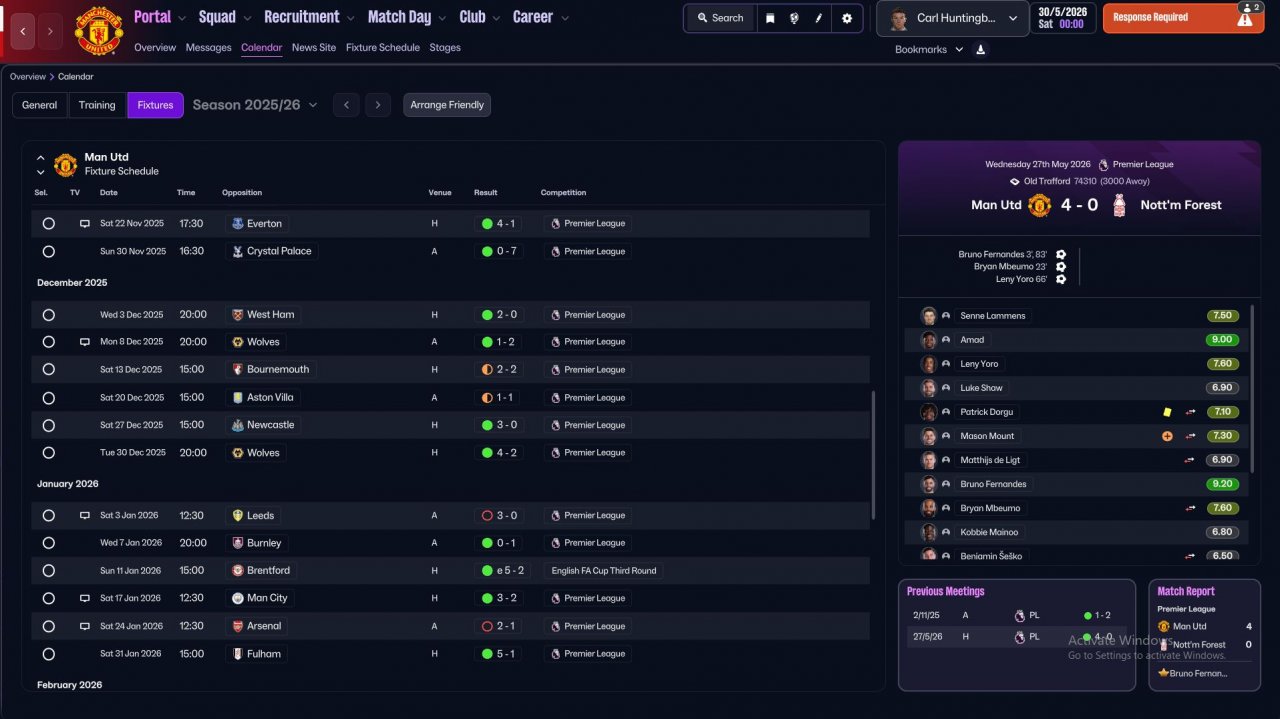Select the Brentford fixture radio button
Image resolution: width=1280 pixels, height=719 pixels.
coord(48,571)
